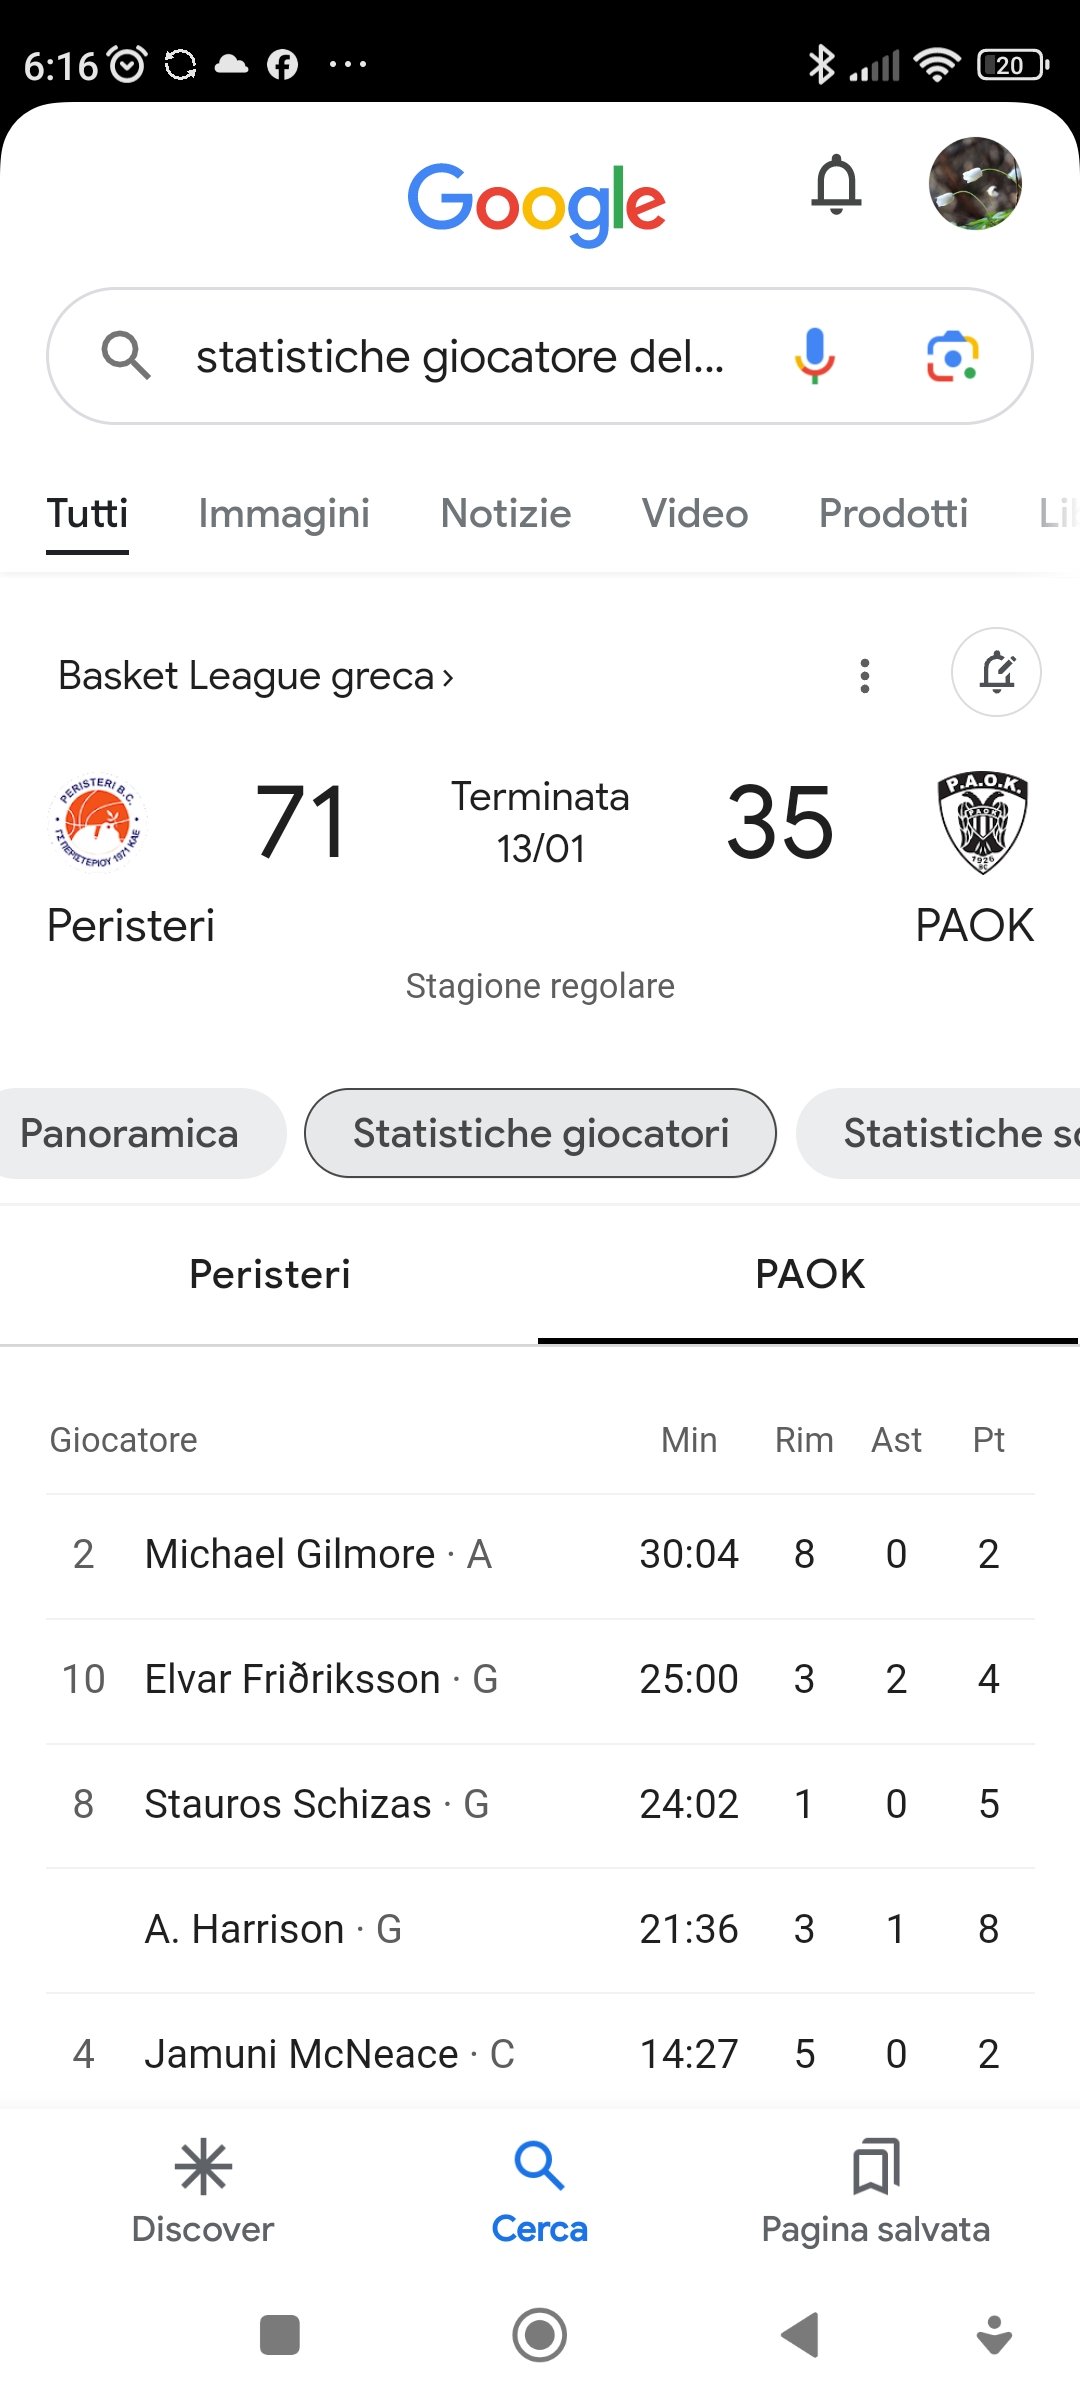The width and height of the screenshot is (1080, 2400).
Task: Start voice search with microphone icon
Action: (x=815, y=356)
